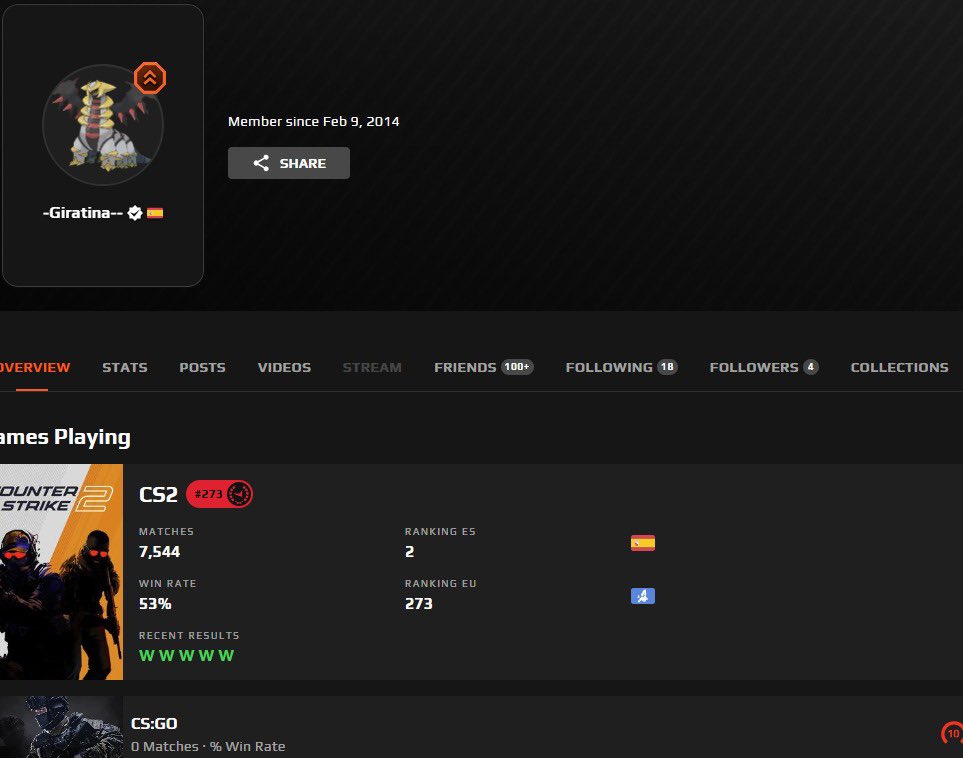963x758 pixels.
Task: Click the Ranking ES value 2
Action: click(x=410, y=552)
